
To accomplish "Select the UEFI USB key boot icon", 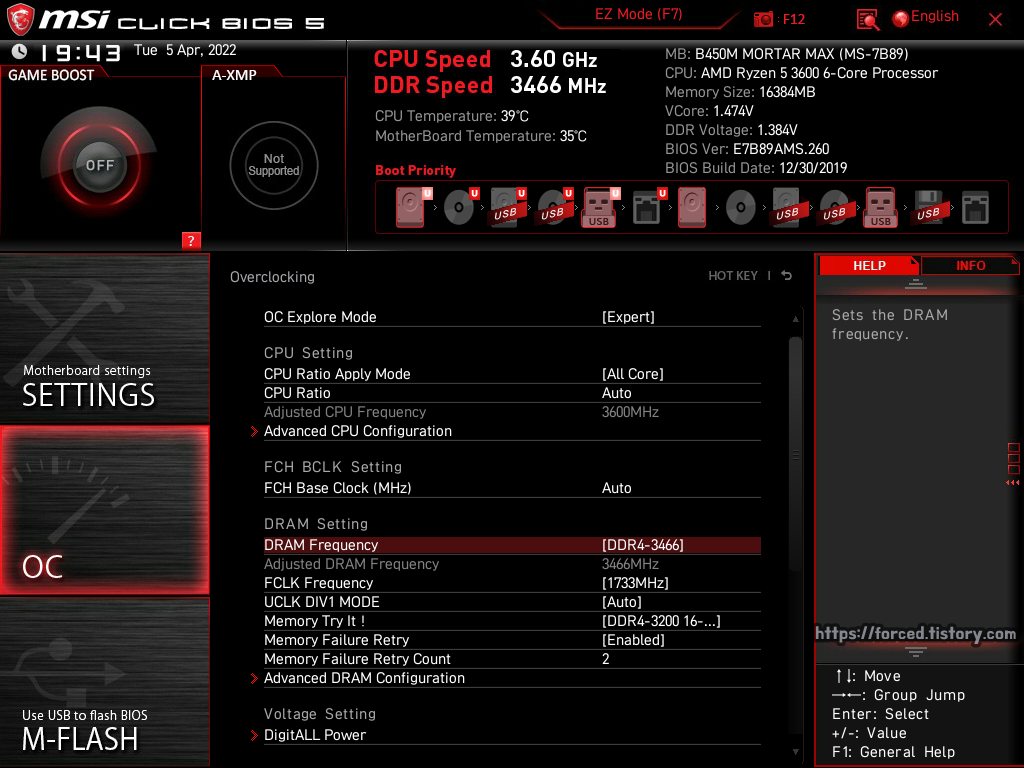I will point(600,207).
